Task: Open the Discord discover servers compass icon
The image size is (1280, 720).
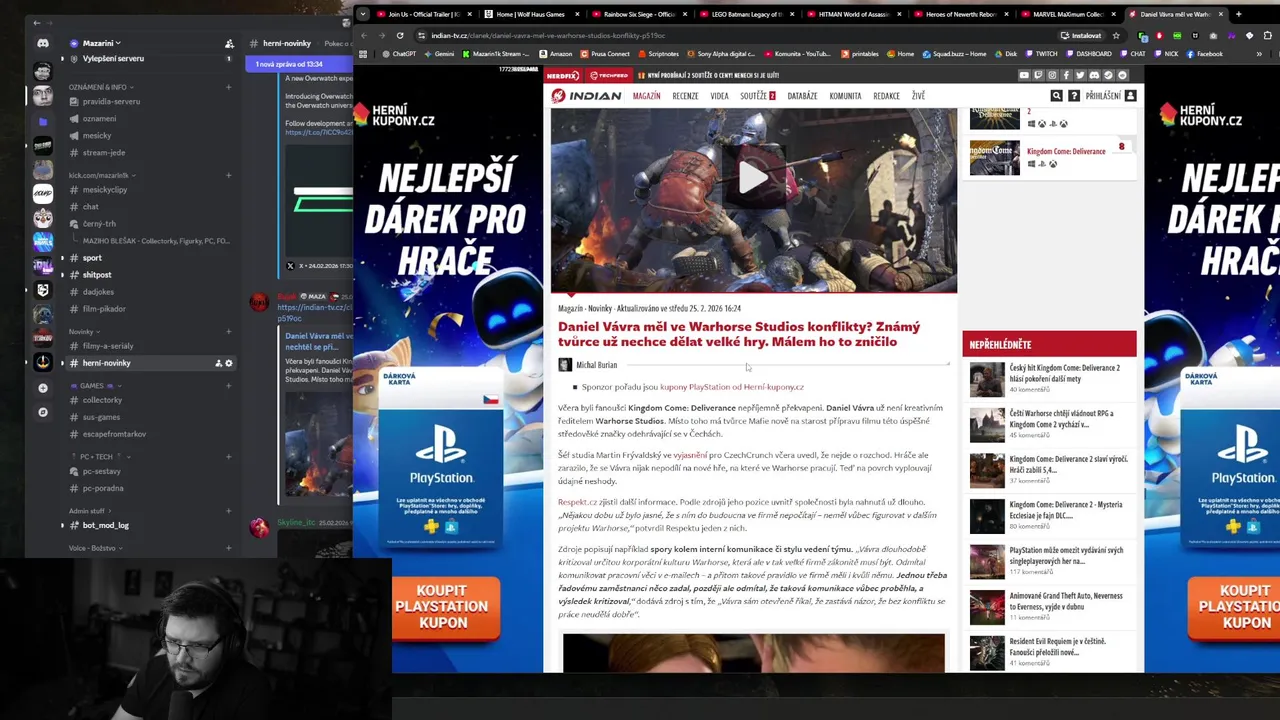Action: [42, 412]
